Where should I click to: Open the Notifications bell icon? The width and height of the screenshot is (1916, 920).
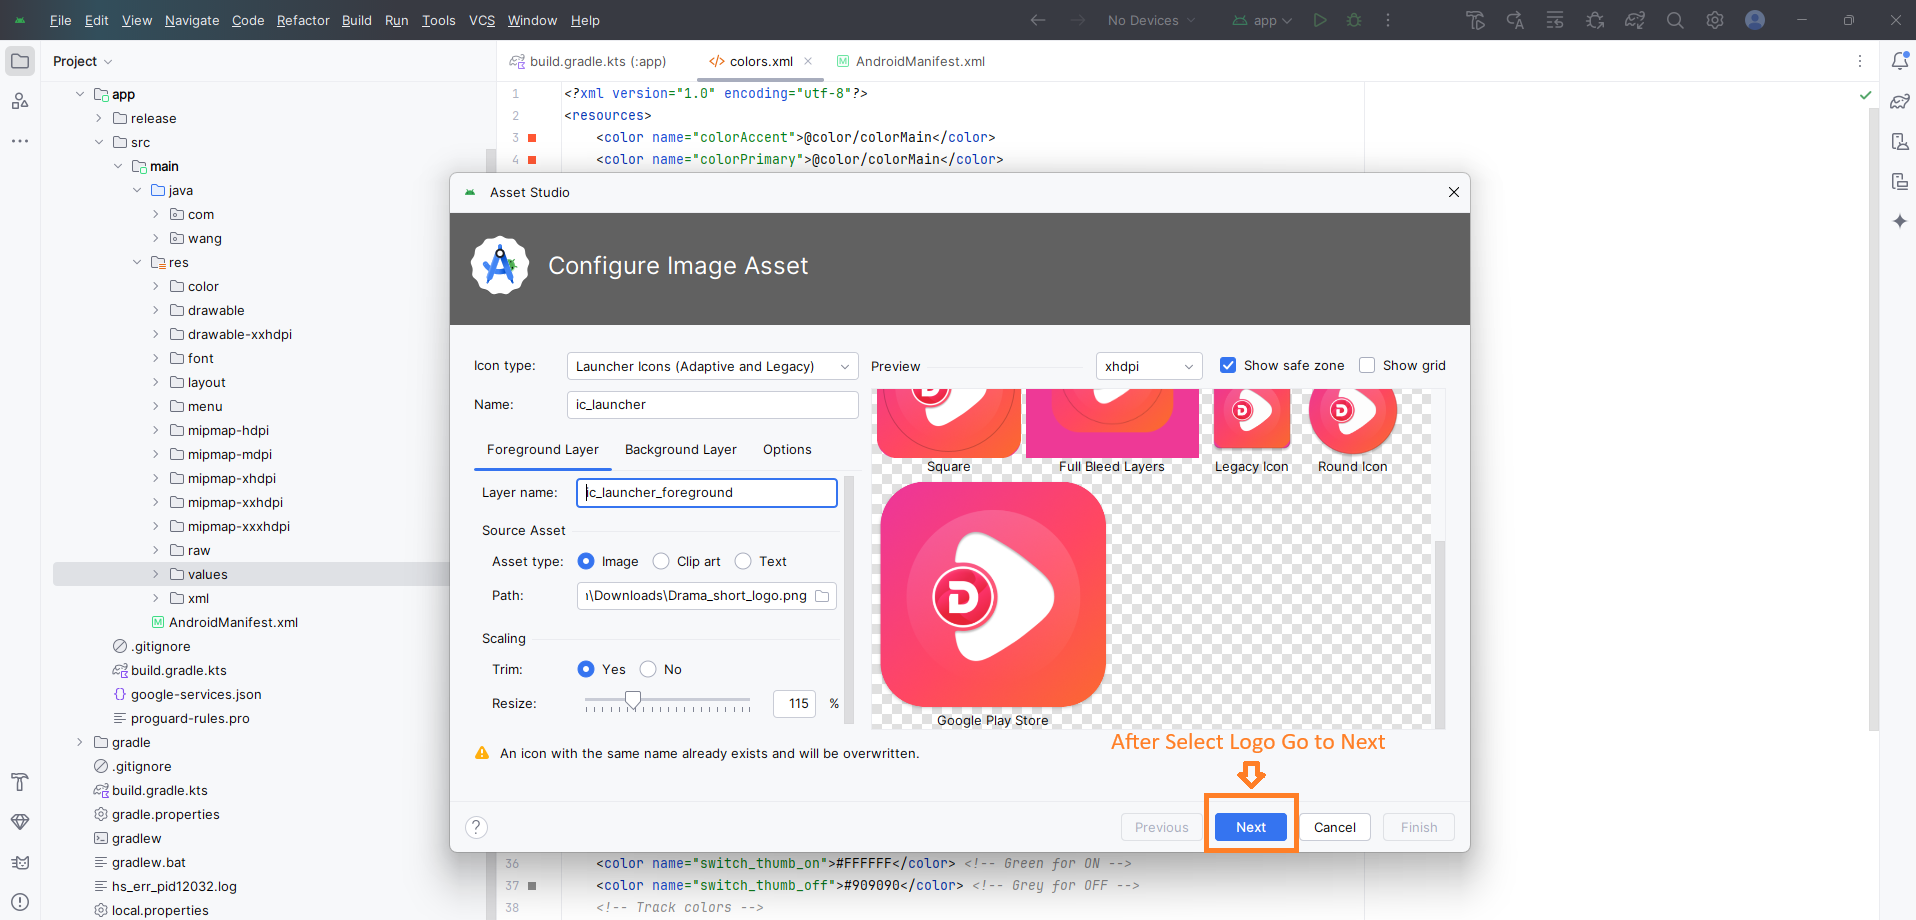point(1900,61)
